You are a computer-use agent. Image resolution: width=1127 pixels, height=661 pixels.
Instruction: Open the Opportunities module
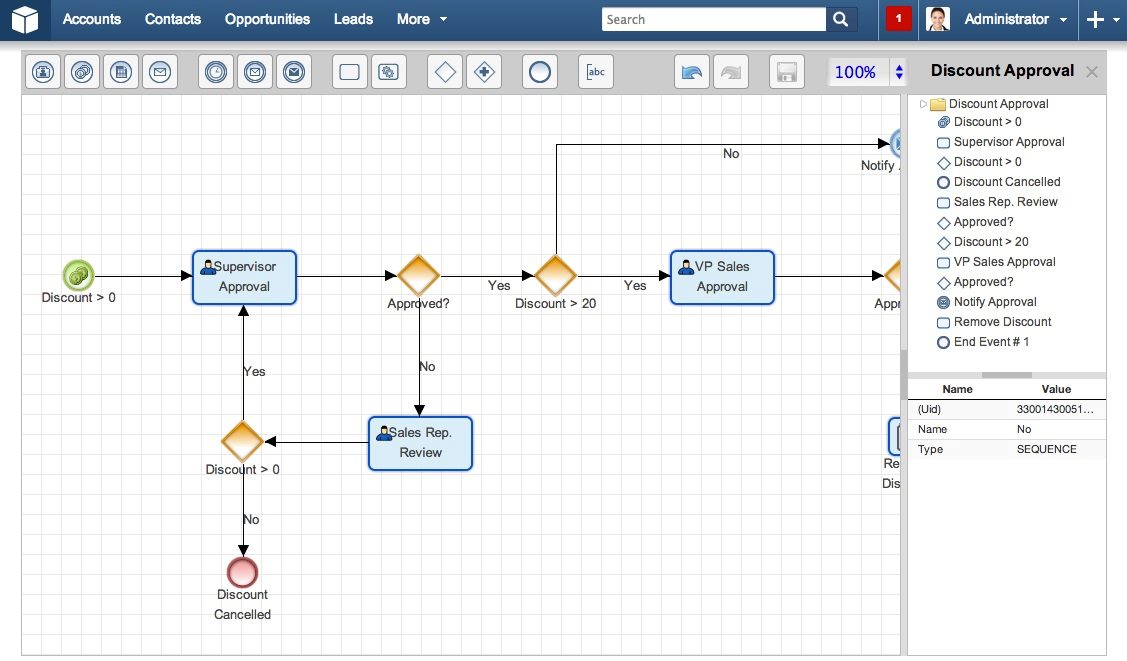[267, 19]
